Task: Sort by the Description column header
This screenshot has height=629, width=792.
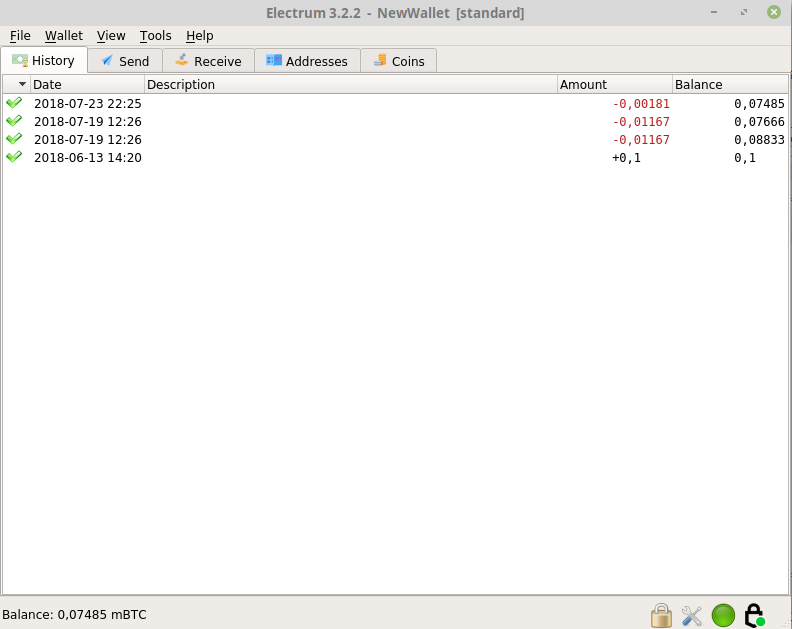Action: pyautogui.click(x=351, y=84)
